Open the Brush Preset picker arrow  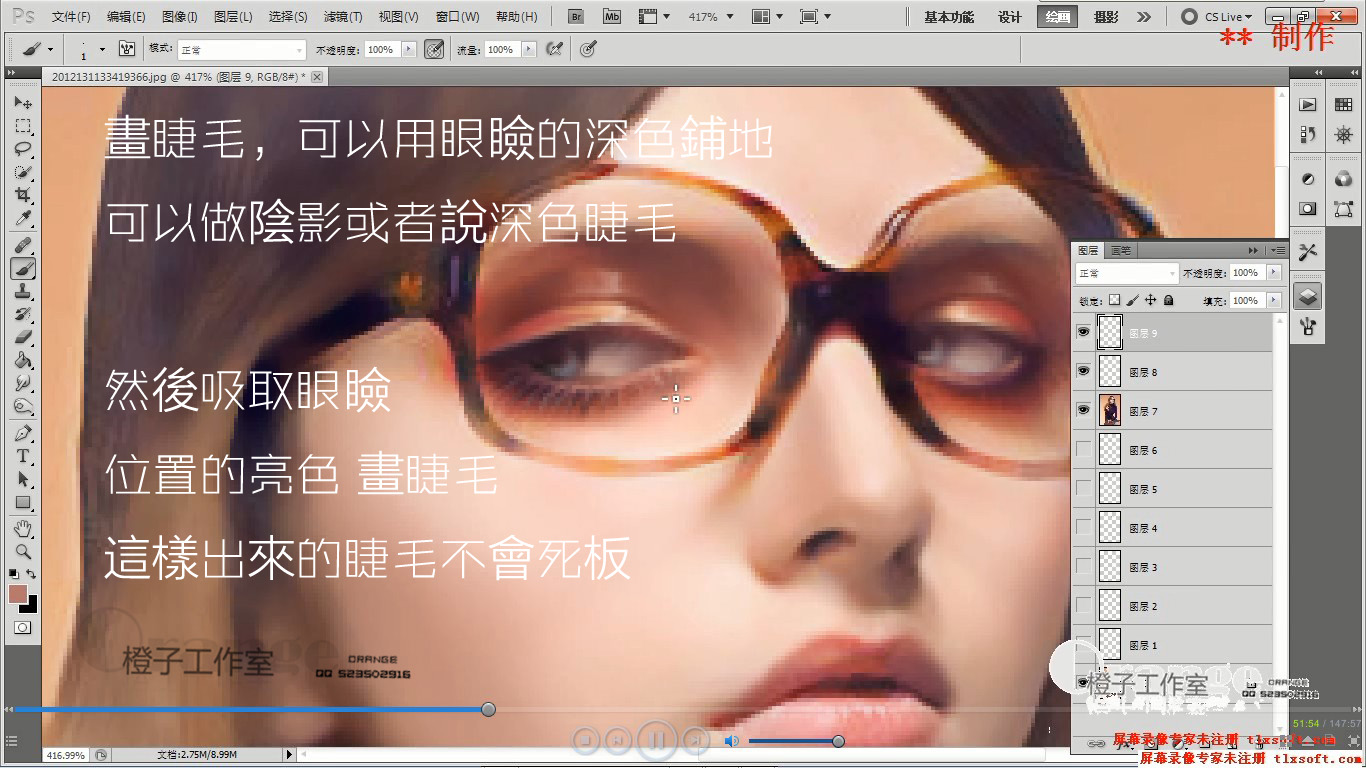(x=103, y=49)
